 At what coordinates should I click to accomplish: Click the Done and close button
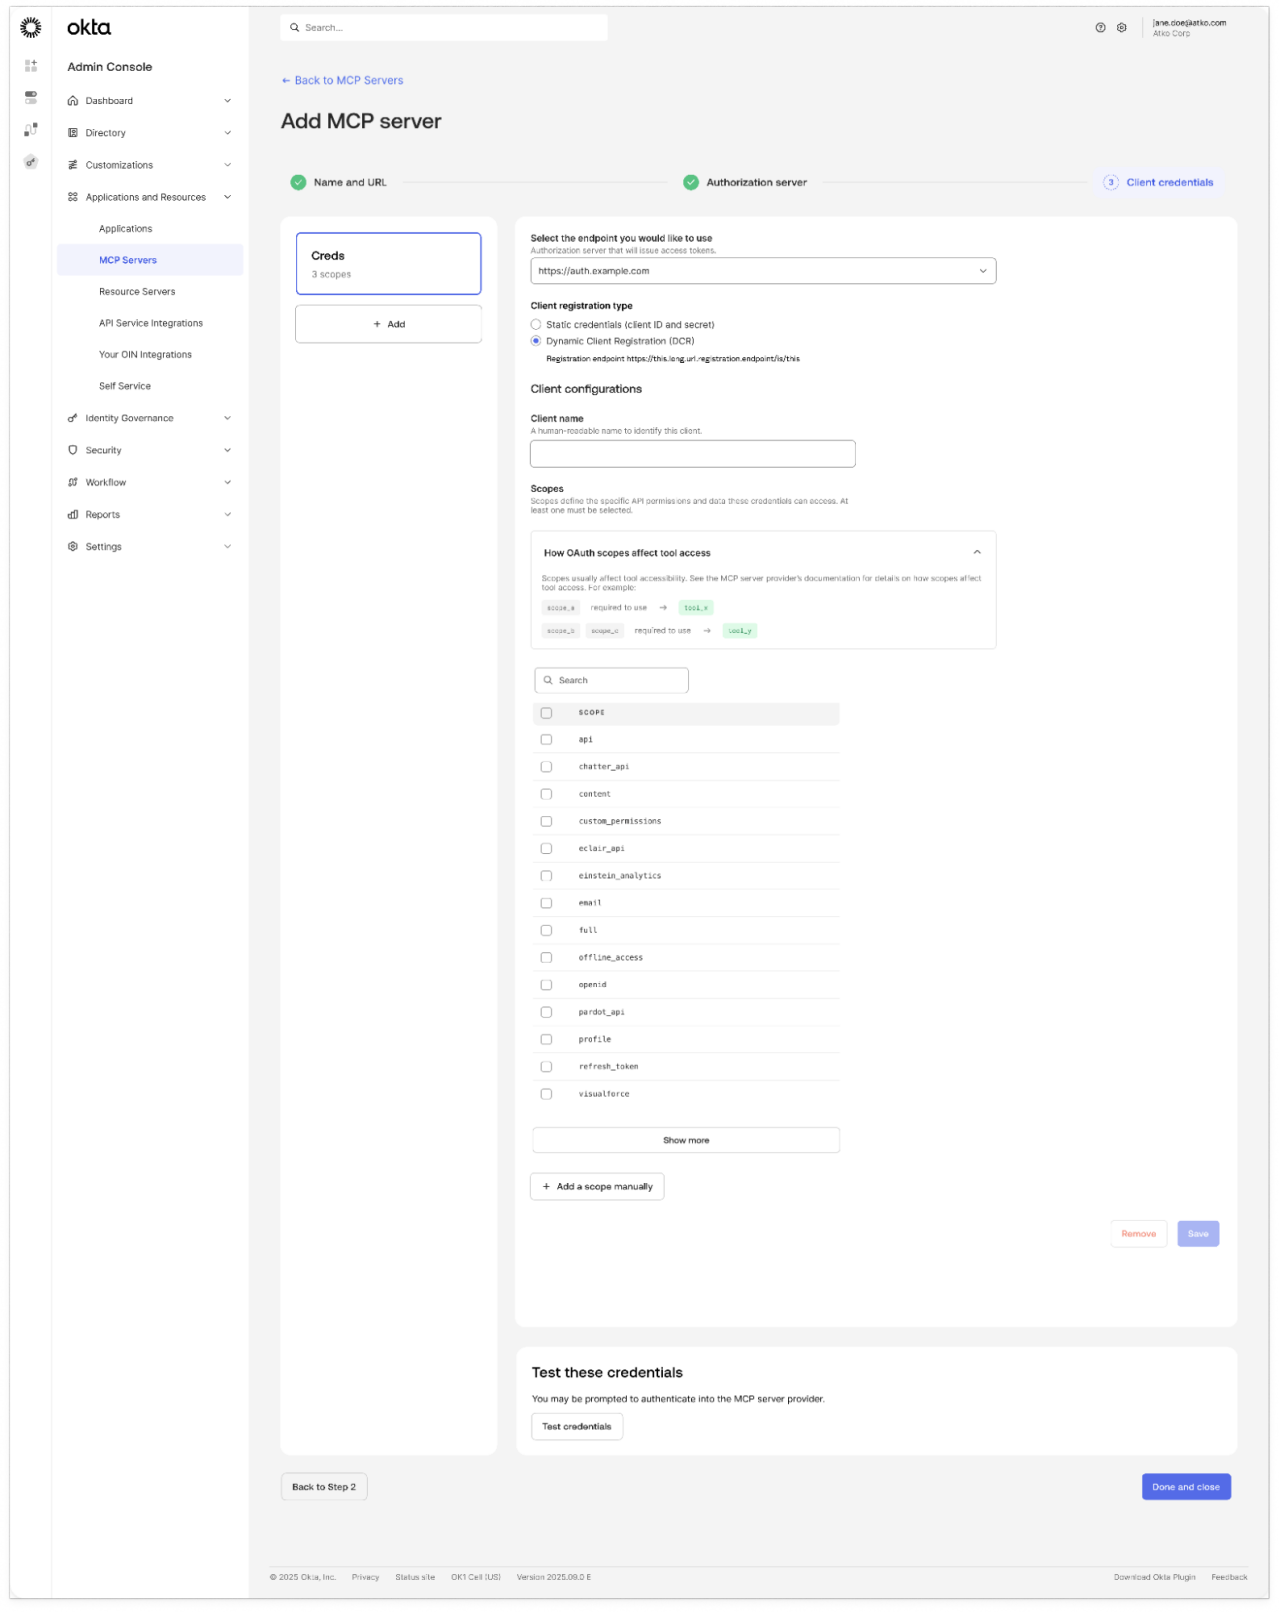1186,1488
